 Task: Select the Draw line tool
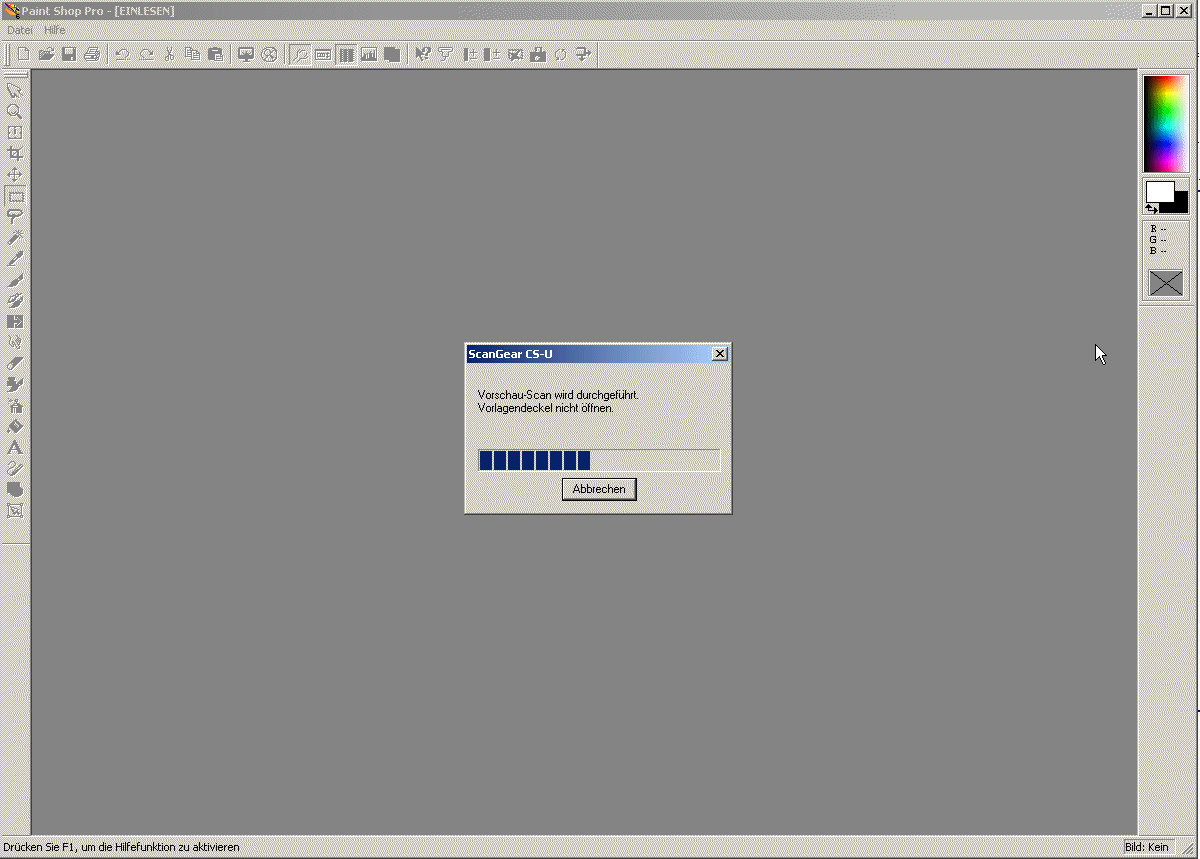15,469
